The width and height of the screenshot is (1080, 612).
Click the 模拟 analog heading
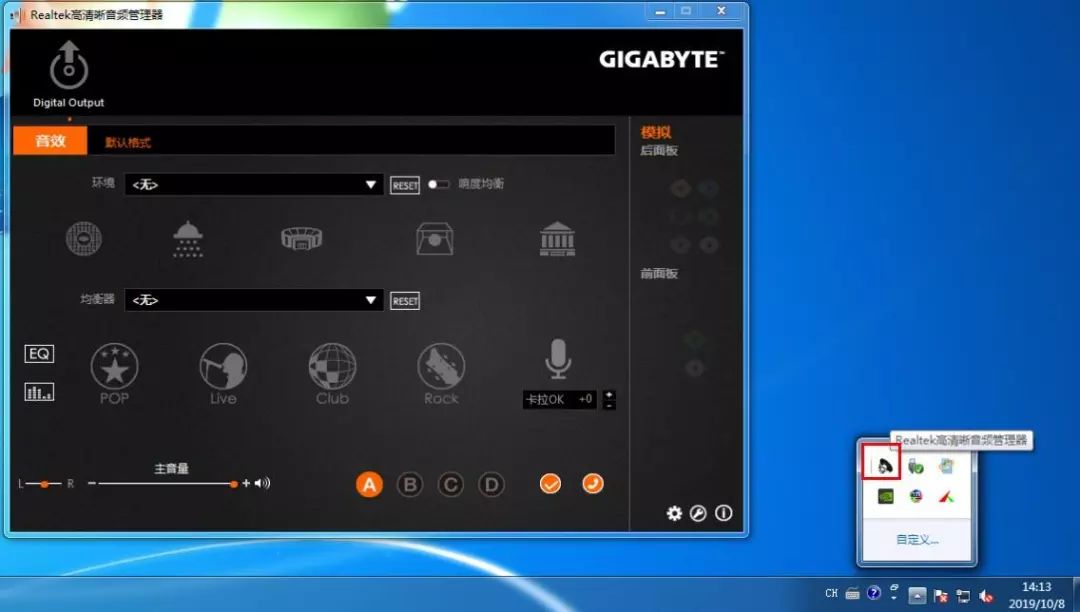pyautogui.click(x=656, y=132)
